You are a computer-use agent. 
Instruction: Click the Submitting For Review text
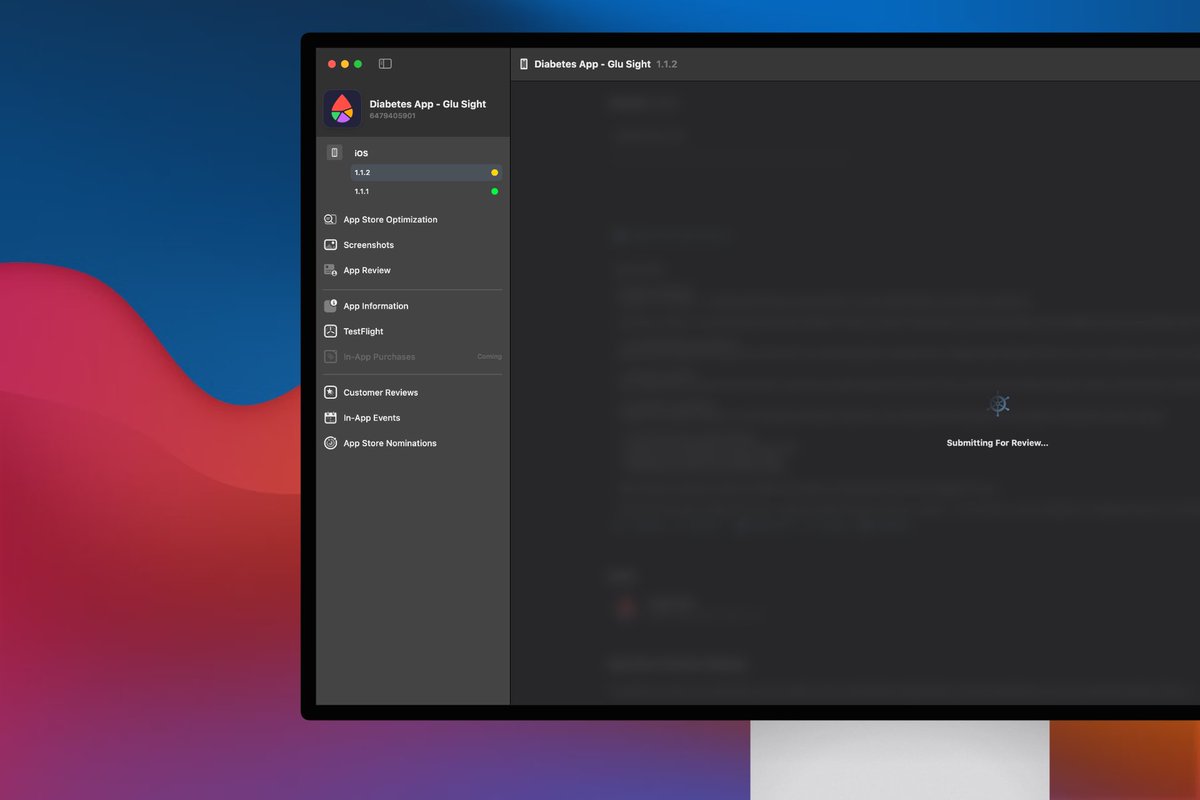(997, 443)
